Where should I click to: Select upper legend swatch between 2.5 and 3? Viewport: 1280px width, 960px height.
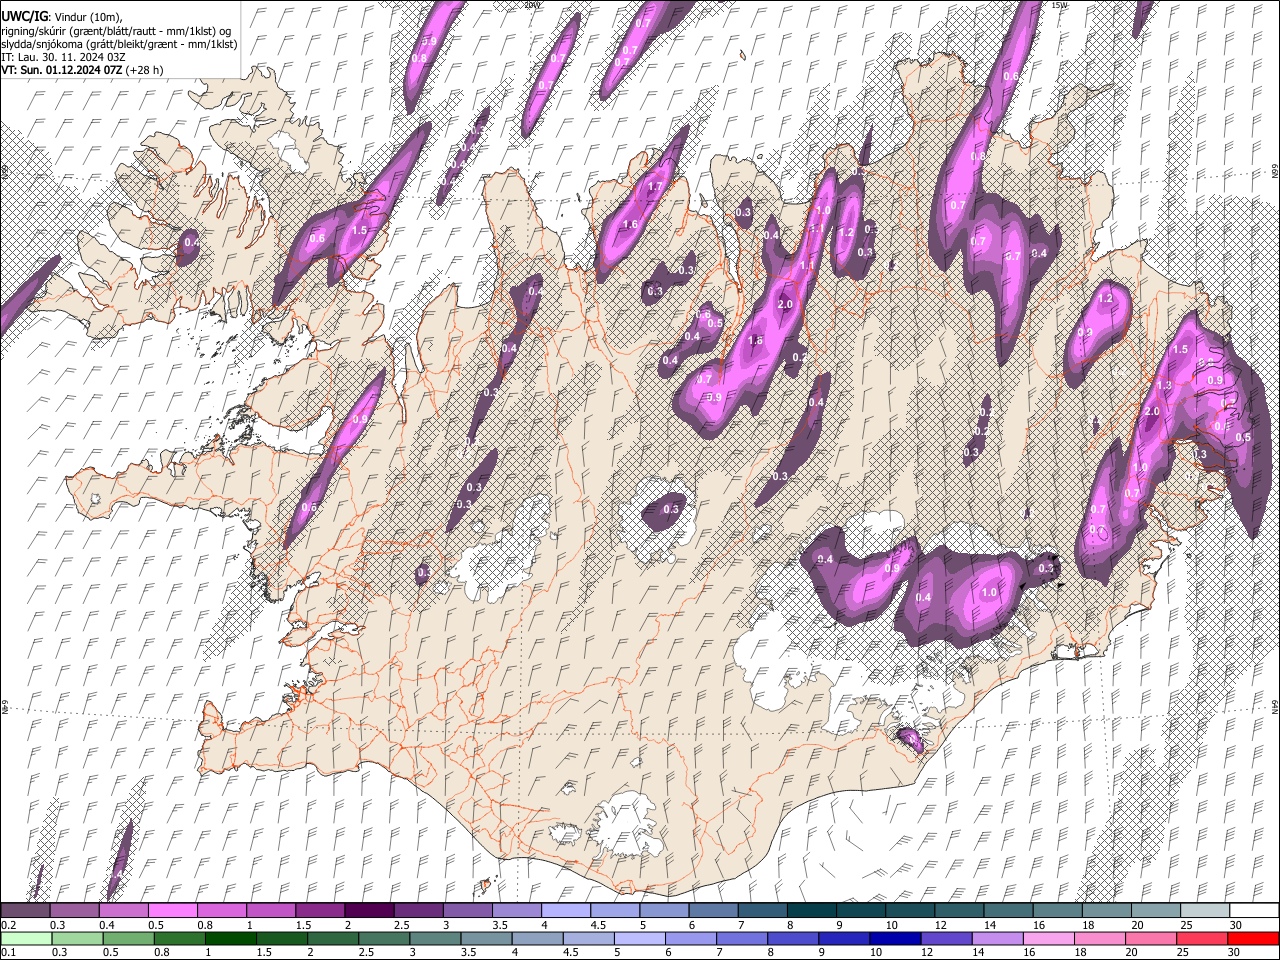(418, 911)
